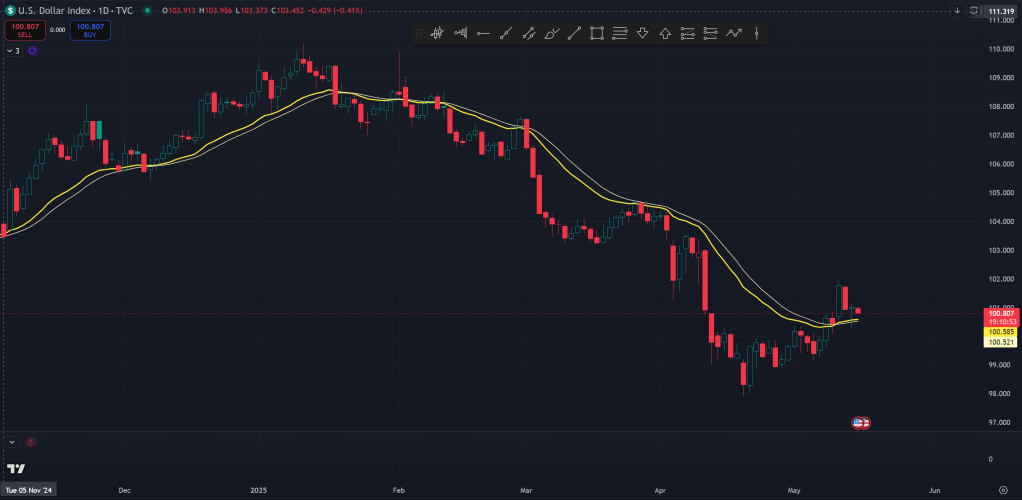
Task: Select the horizontal line drawing tool
Action: 483,33
